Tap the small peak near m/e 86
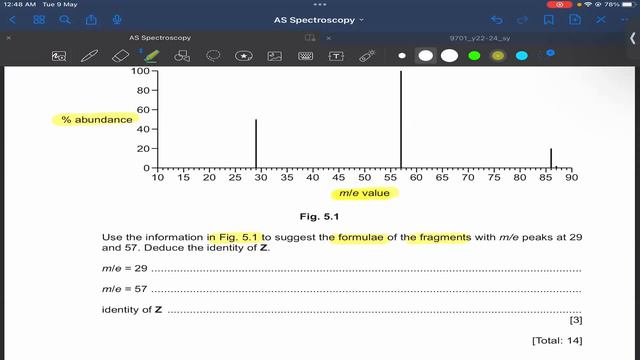The image size is (640, 360). (551, 158)
